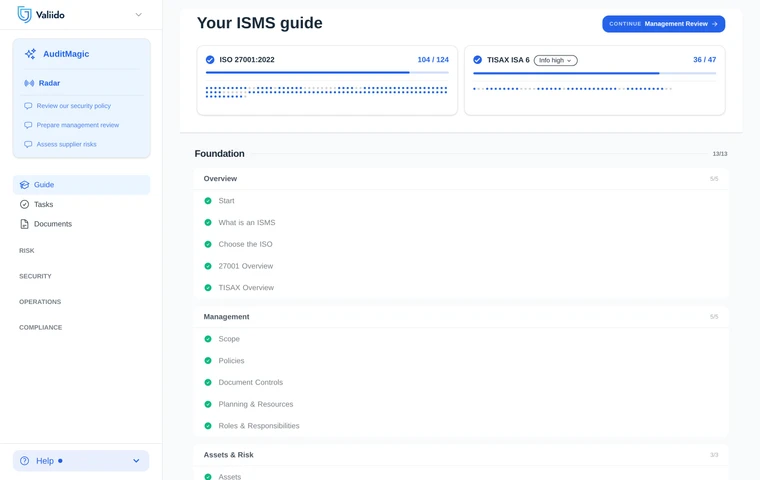Click the 13/13 Foundation counter
The image size is (768, 480).
[x=720, y=154]
